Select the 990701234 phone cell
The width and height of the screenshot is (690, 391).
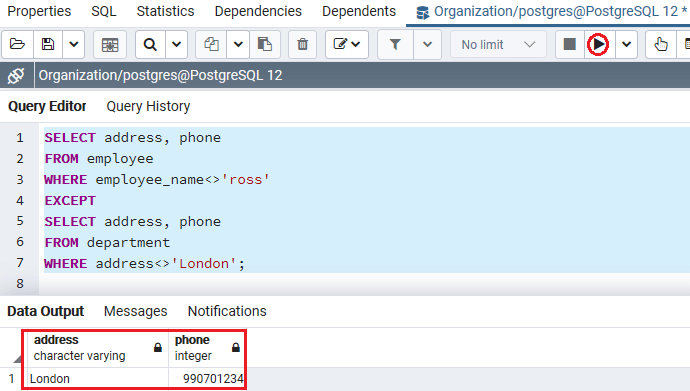pyautogui.click(x=206, y=379)
